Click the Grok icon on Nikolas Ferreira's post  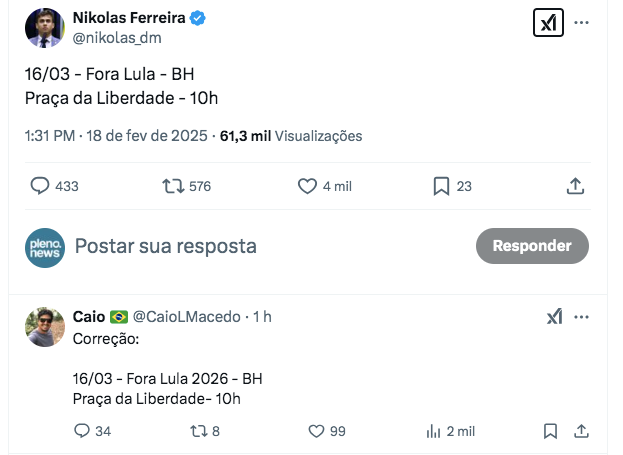coord(548,24)
